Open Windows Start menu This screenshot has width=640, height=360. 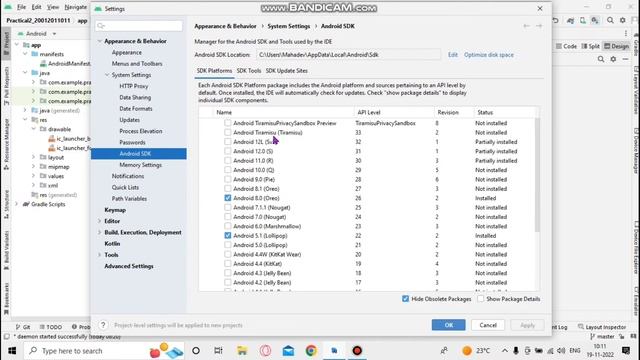(x=12, y=351)
